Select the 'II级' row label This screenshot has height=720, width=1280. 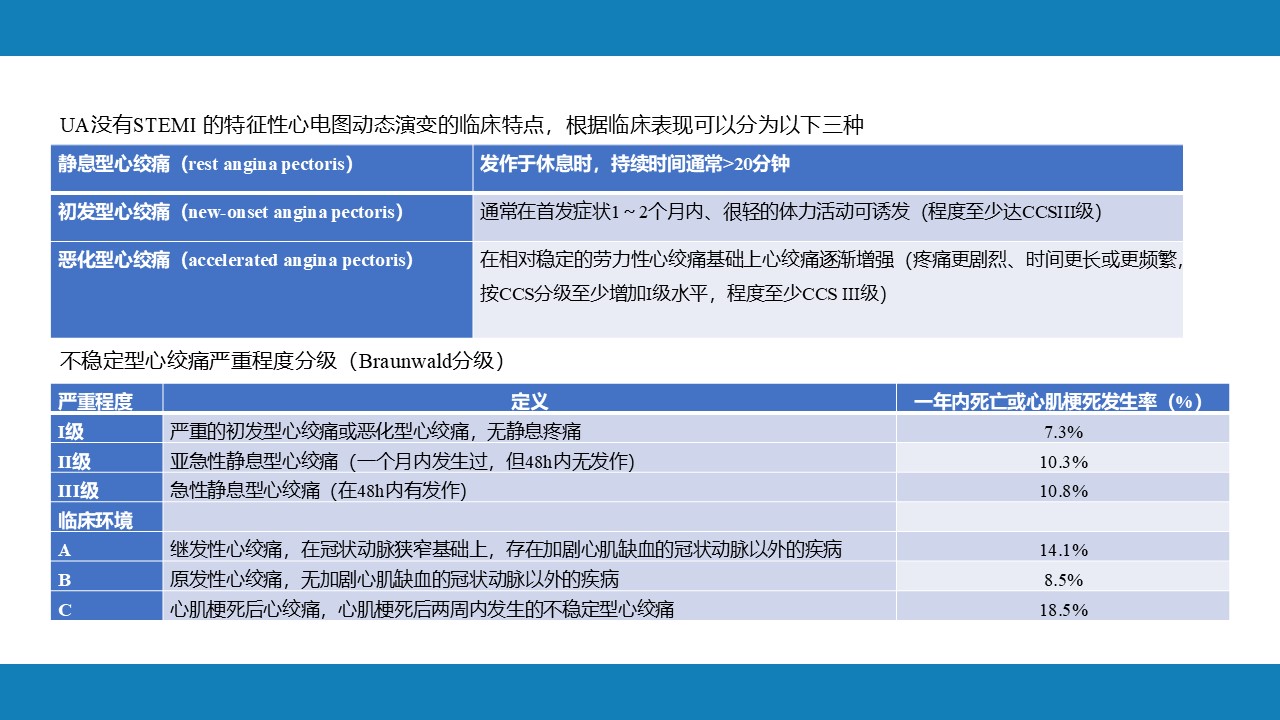point(107,458)
